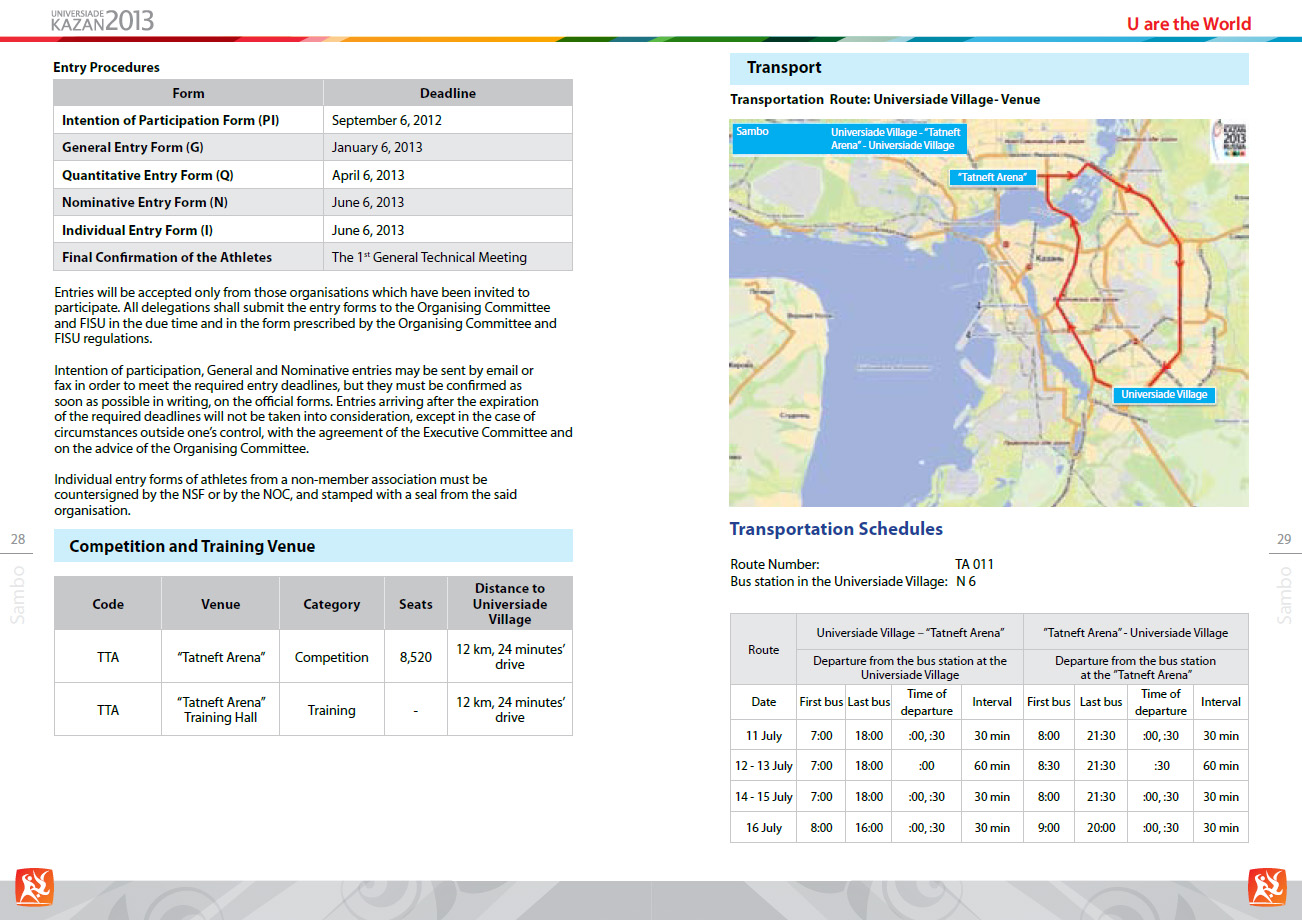
Task: Select the "Competition and Training Venue" heading
Action: tap(192, 546)
